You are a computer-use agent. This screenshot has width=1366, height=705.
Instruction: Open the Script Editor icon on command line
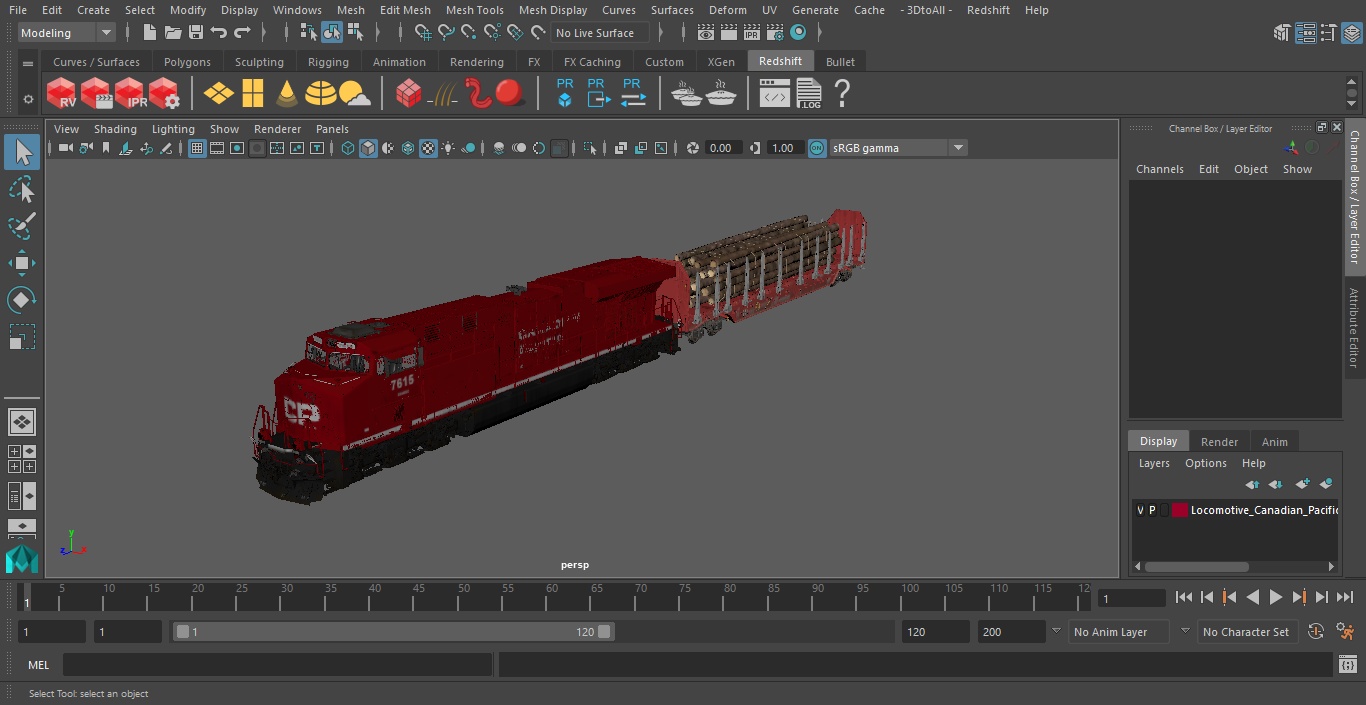coord(1347,665)
